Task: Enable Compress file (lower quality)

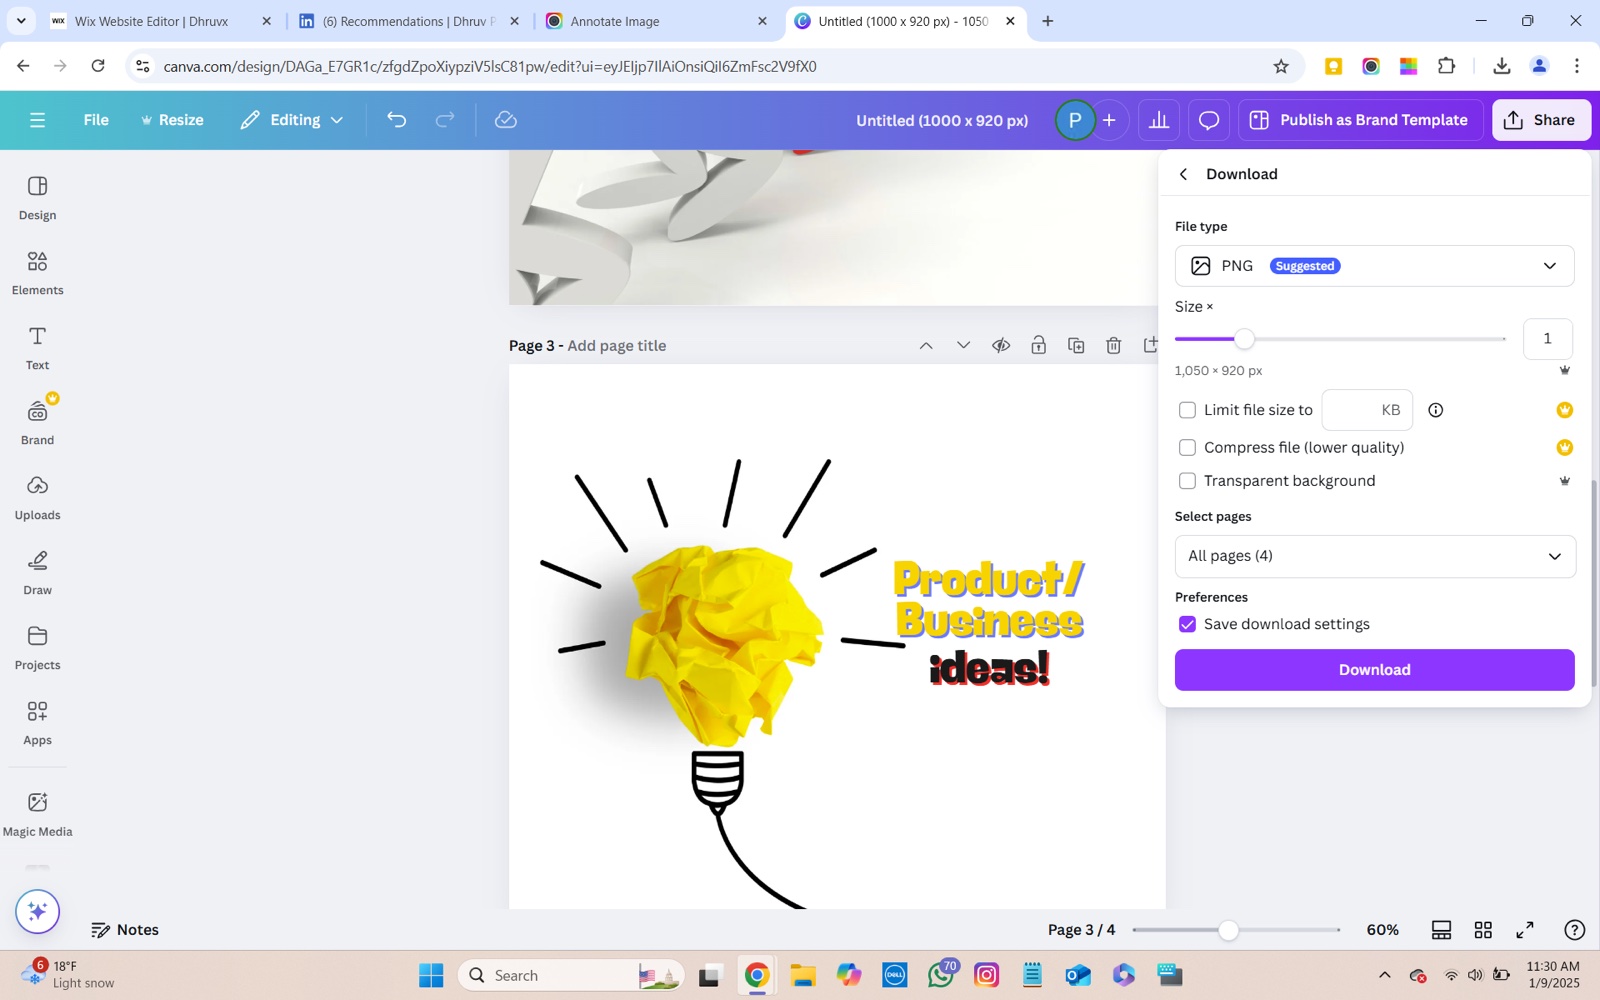Action: tap(1187, 448)
